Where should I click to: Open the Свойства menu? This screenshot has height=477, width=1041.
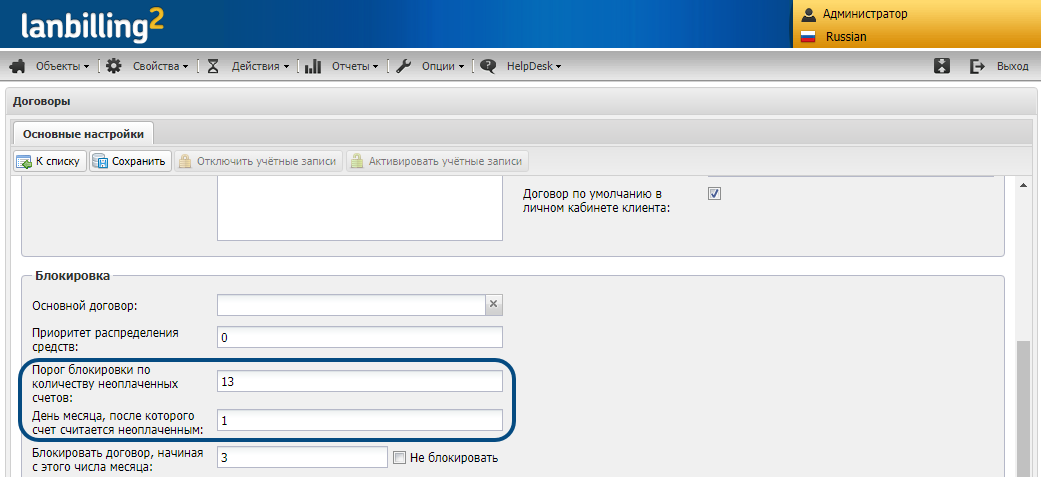[x=161, y=66]
